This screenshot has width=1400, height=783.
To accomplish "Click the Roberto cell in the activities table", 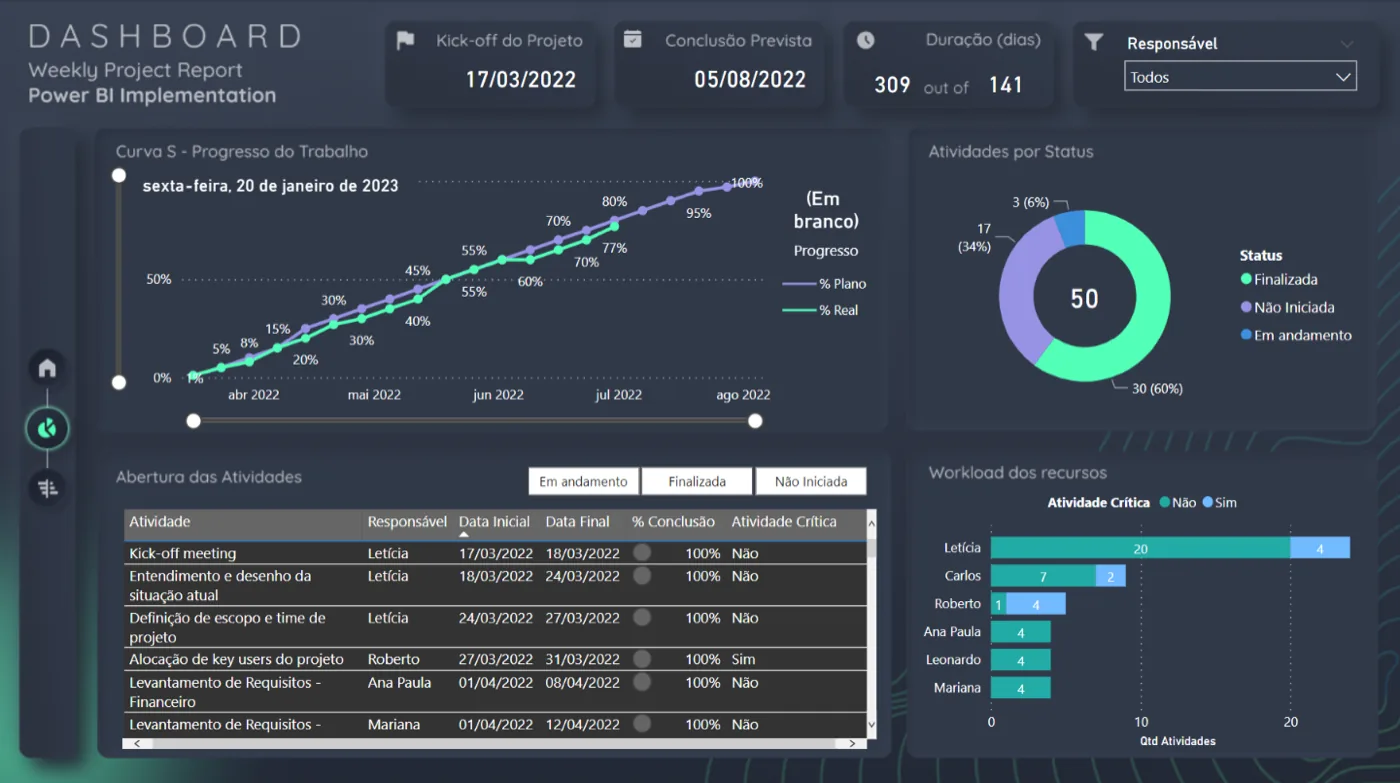I will tap(394, 659).
